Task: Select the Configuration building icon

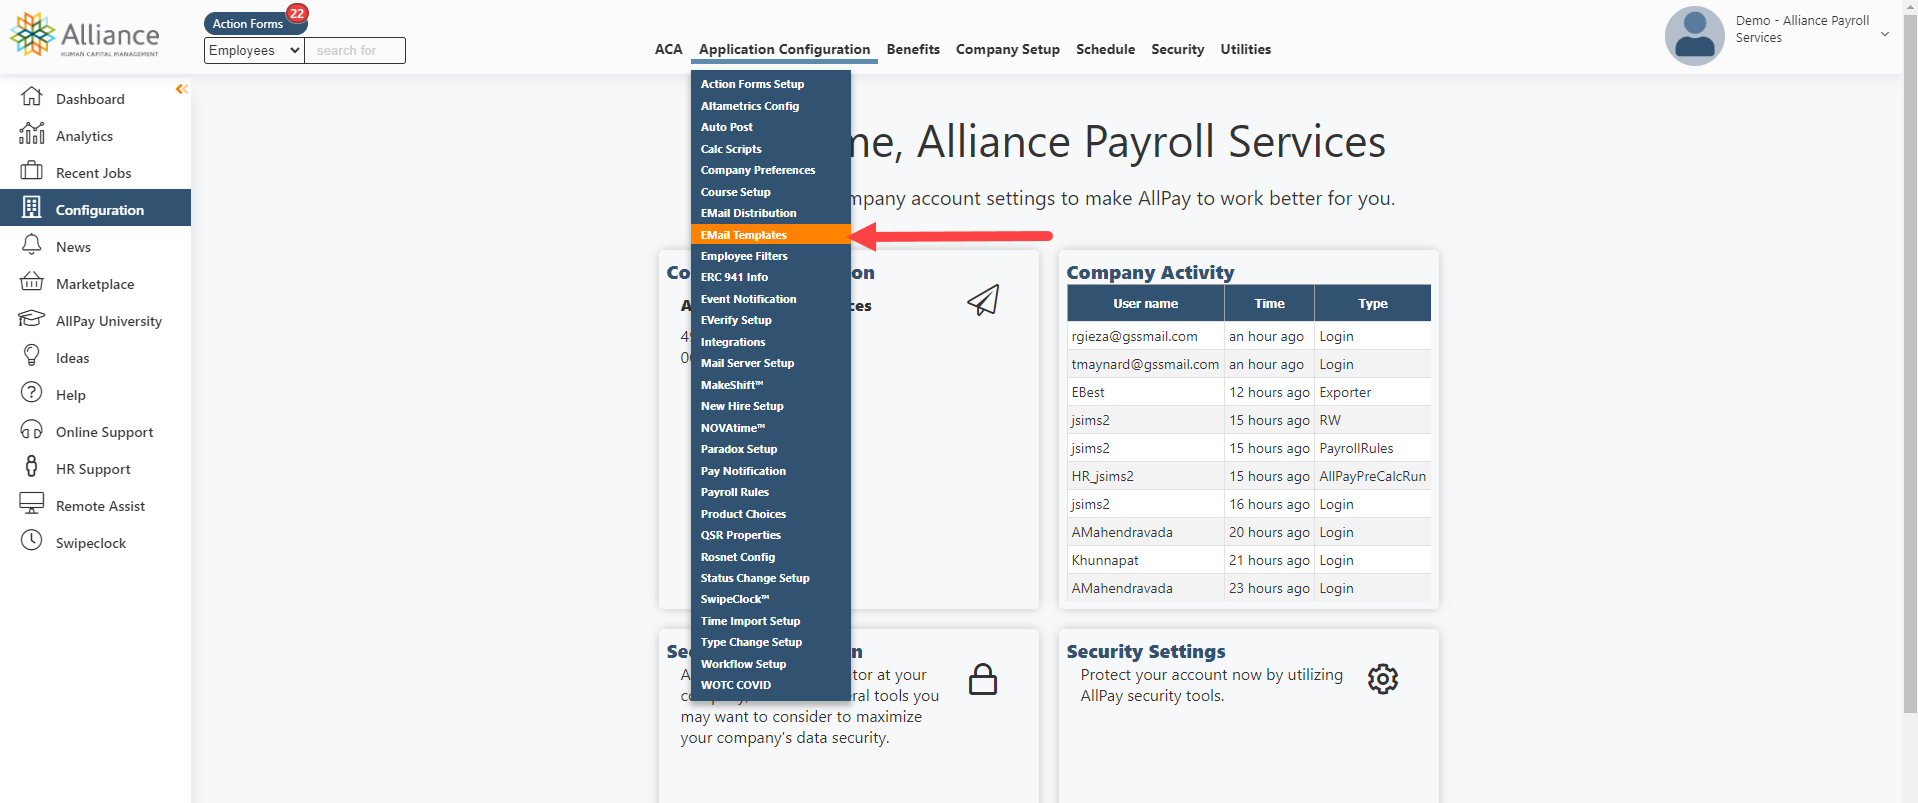Action: point(32,208)
